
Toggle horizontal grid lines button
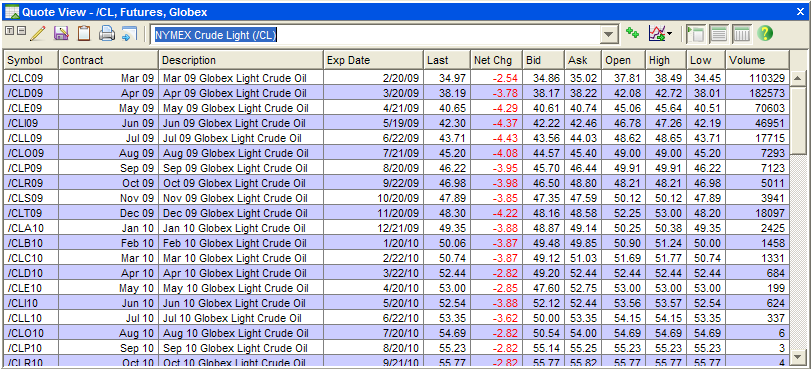719,34
